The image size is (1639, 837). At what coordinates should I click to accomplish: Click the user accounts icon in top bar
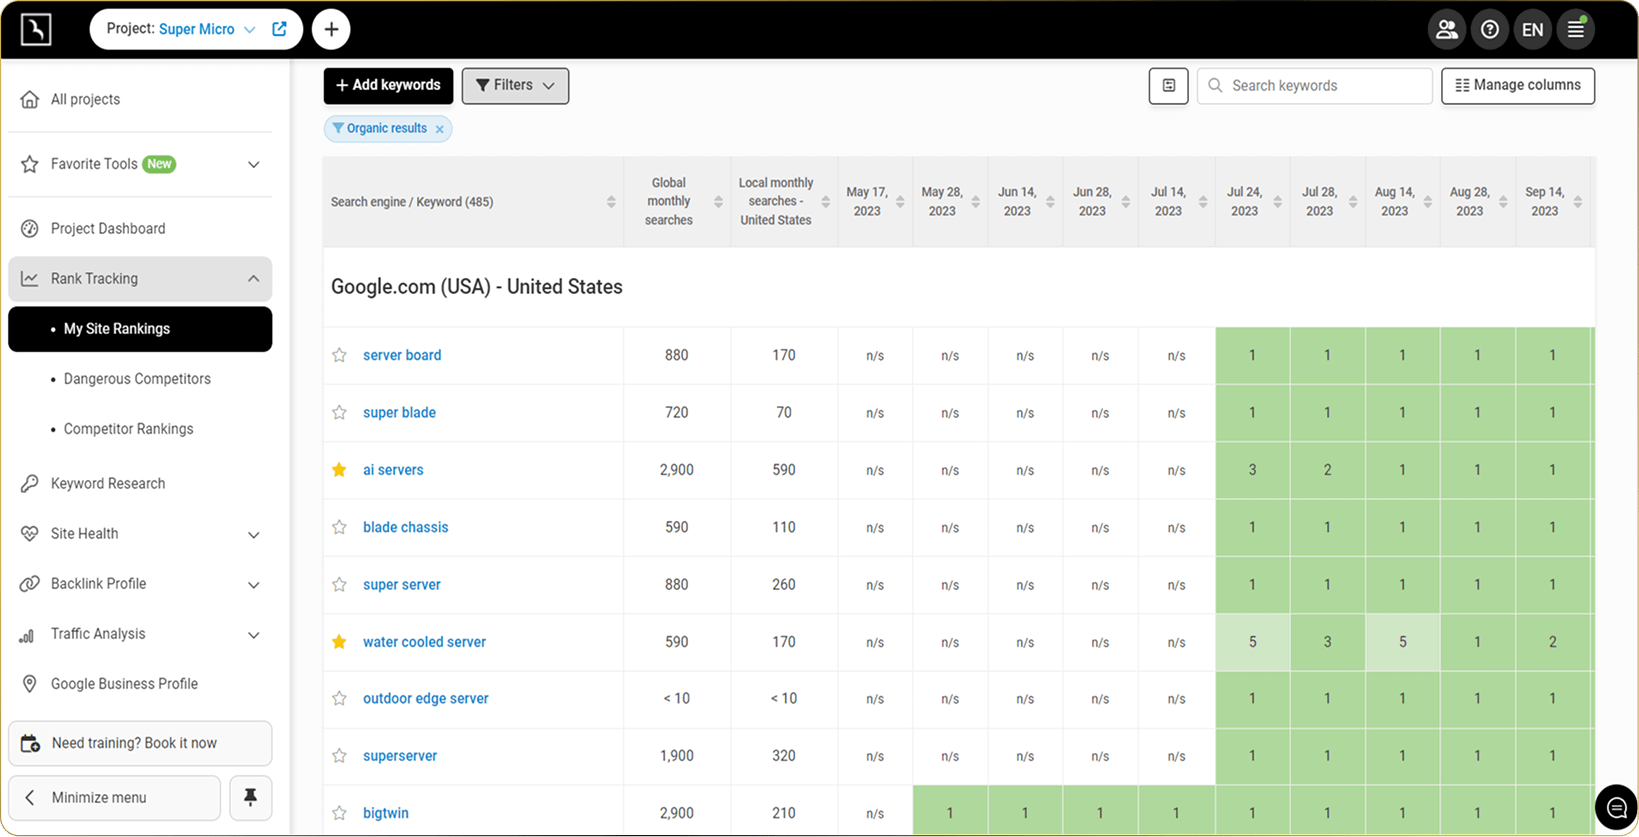(1446, 30)
